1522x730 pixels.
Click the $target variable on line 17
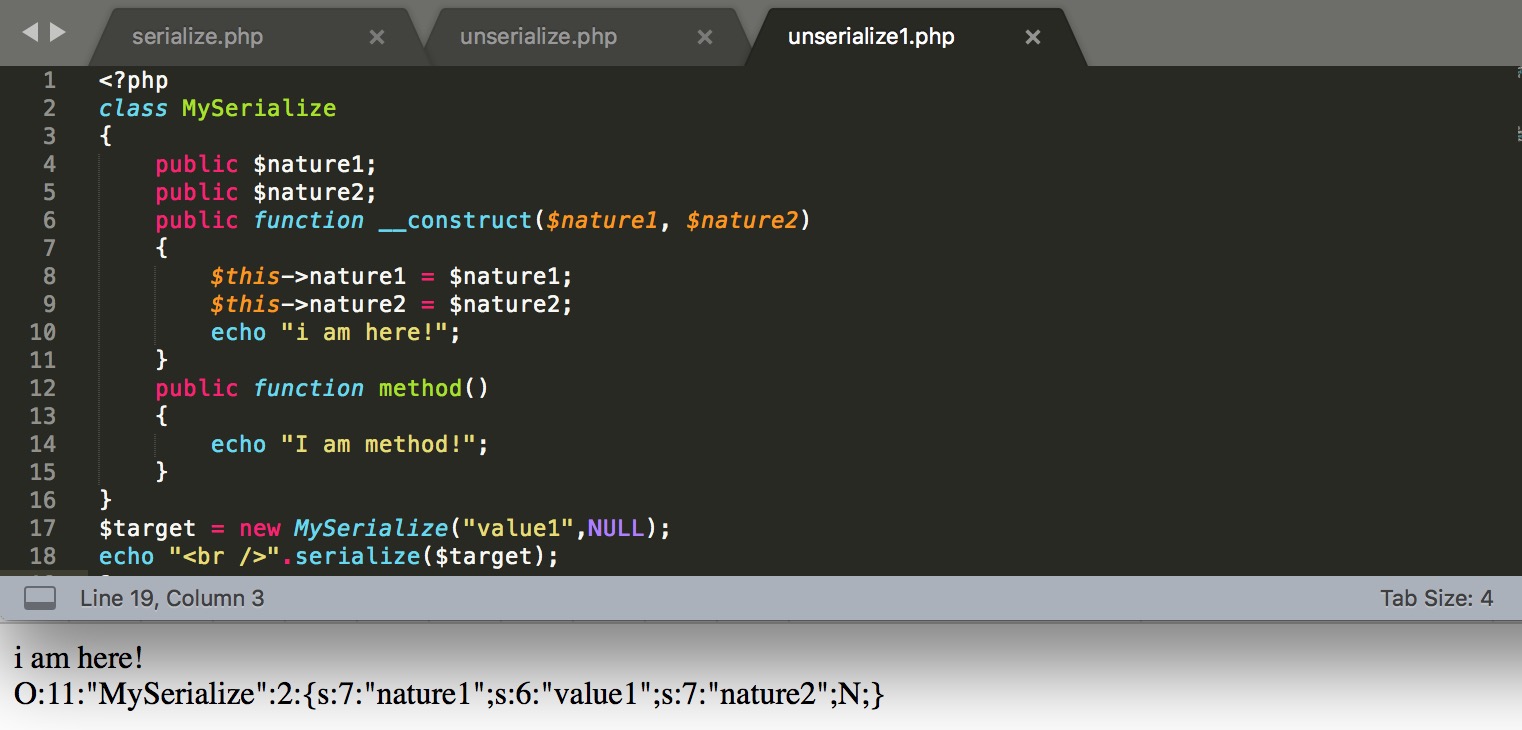coord(147,528)
